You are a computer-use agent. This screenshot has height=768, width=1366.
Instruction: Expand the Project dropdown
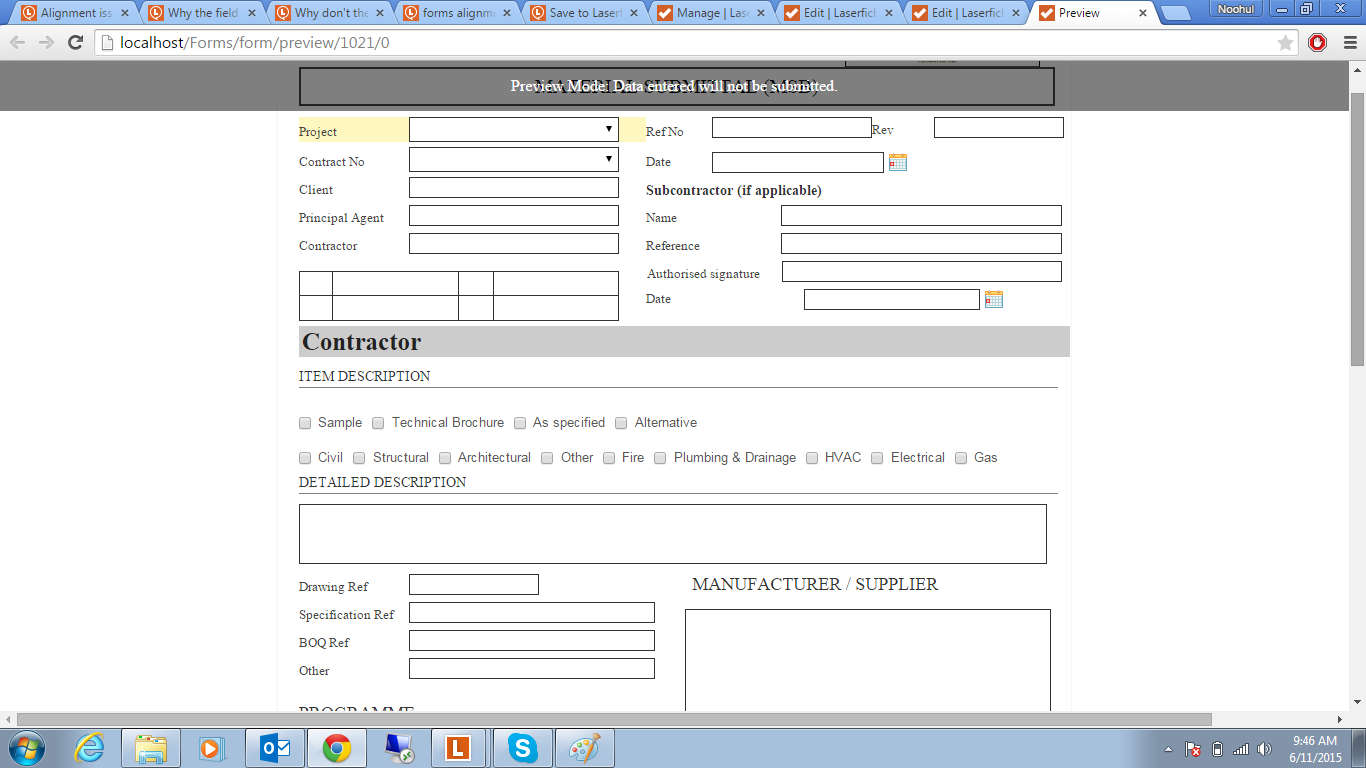513,130
